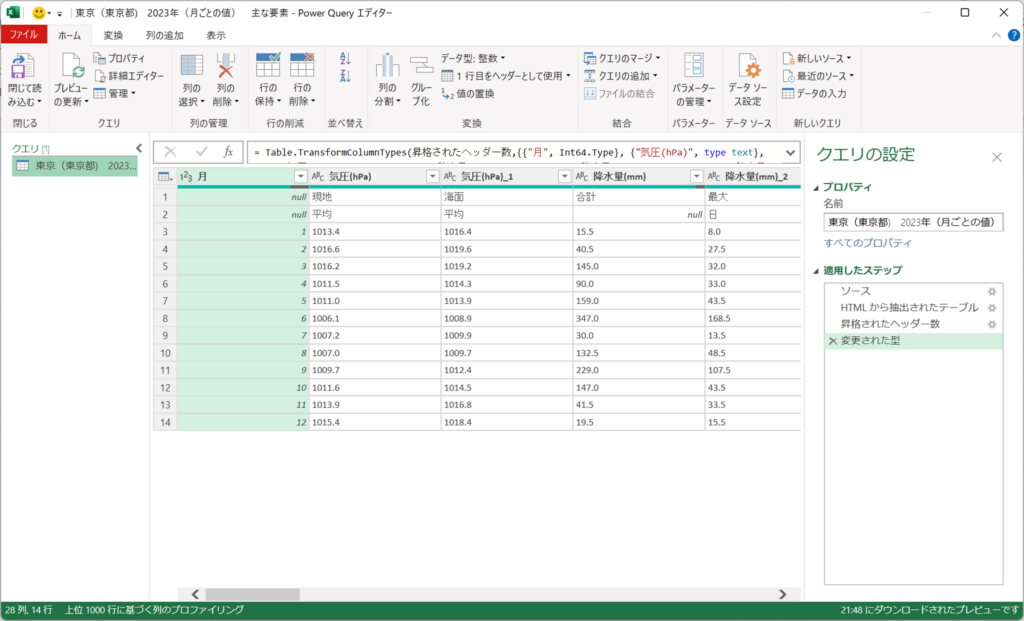1024x621 pixels.
Task: Click the help question mark icon
Action: point(1014,35)
